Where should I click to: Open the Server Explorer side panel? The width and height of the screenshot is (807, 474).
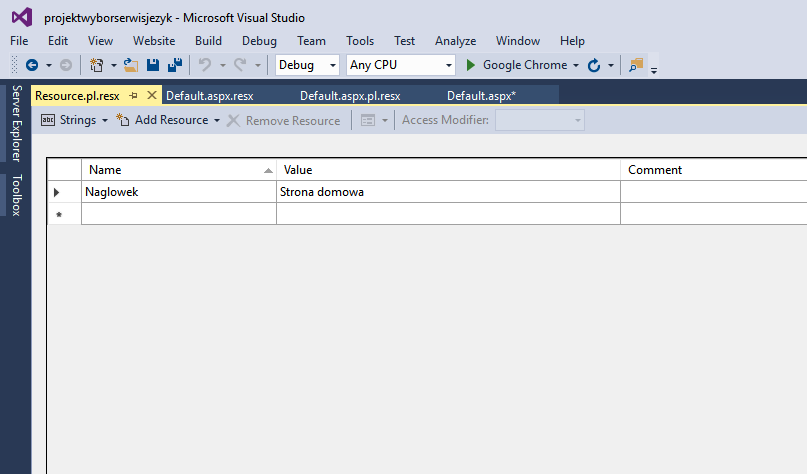point(16,124)
